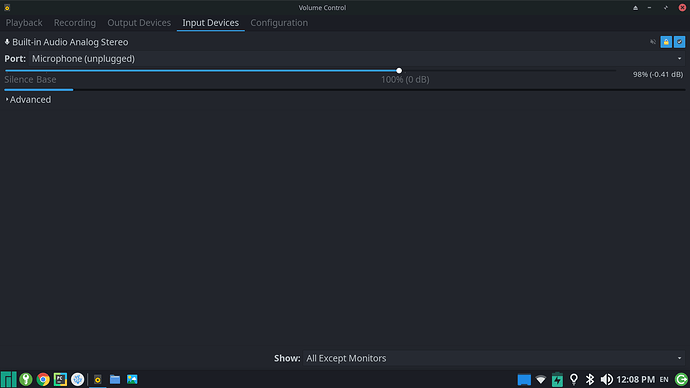Open the Wi-Fi network tray icon
Screen dimensions: 690x388
[541, 379]
